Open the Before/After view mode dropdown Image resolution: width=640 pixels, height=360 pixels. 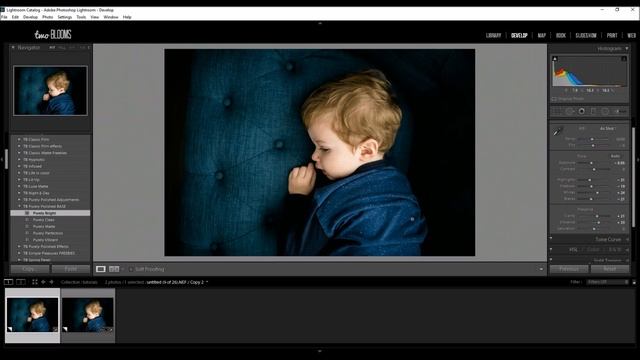pos(123,269)
